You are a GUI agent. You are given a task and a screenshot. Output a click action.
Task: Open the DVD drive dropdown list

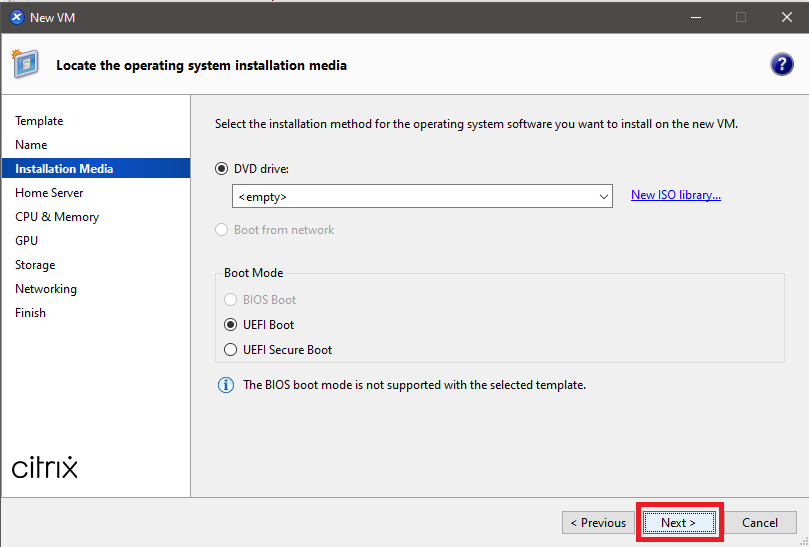pyautogui.click(x=603, y=196)
